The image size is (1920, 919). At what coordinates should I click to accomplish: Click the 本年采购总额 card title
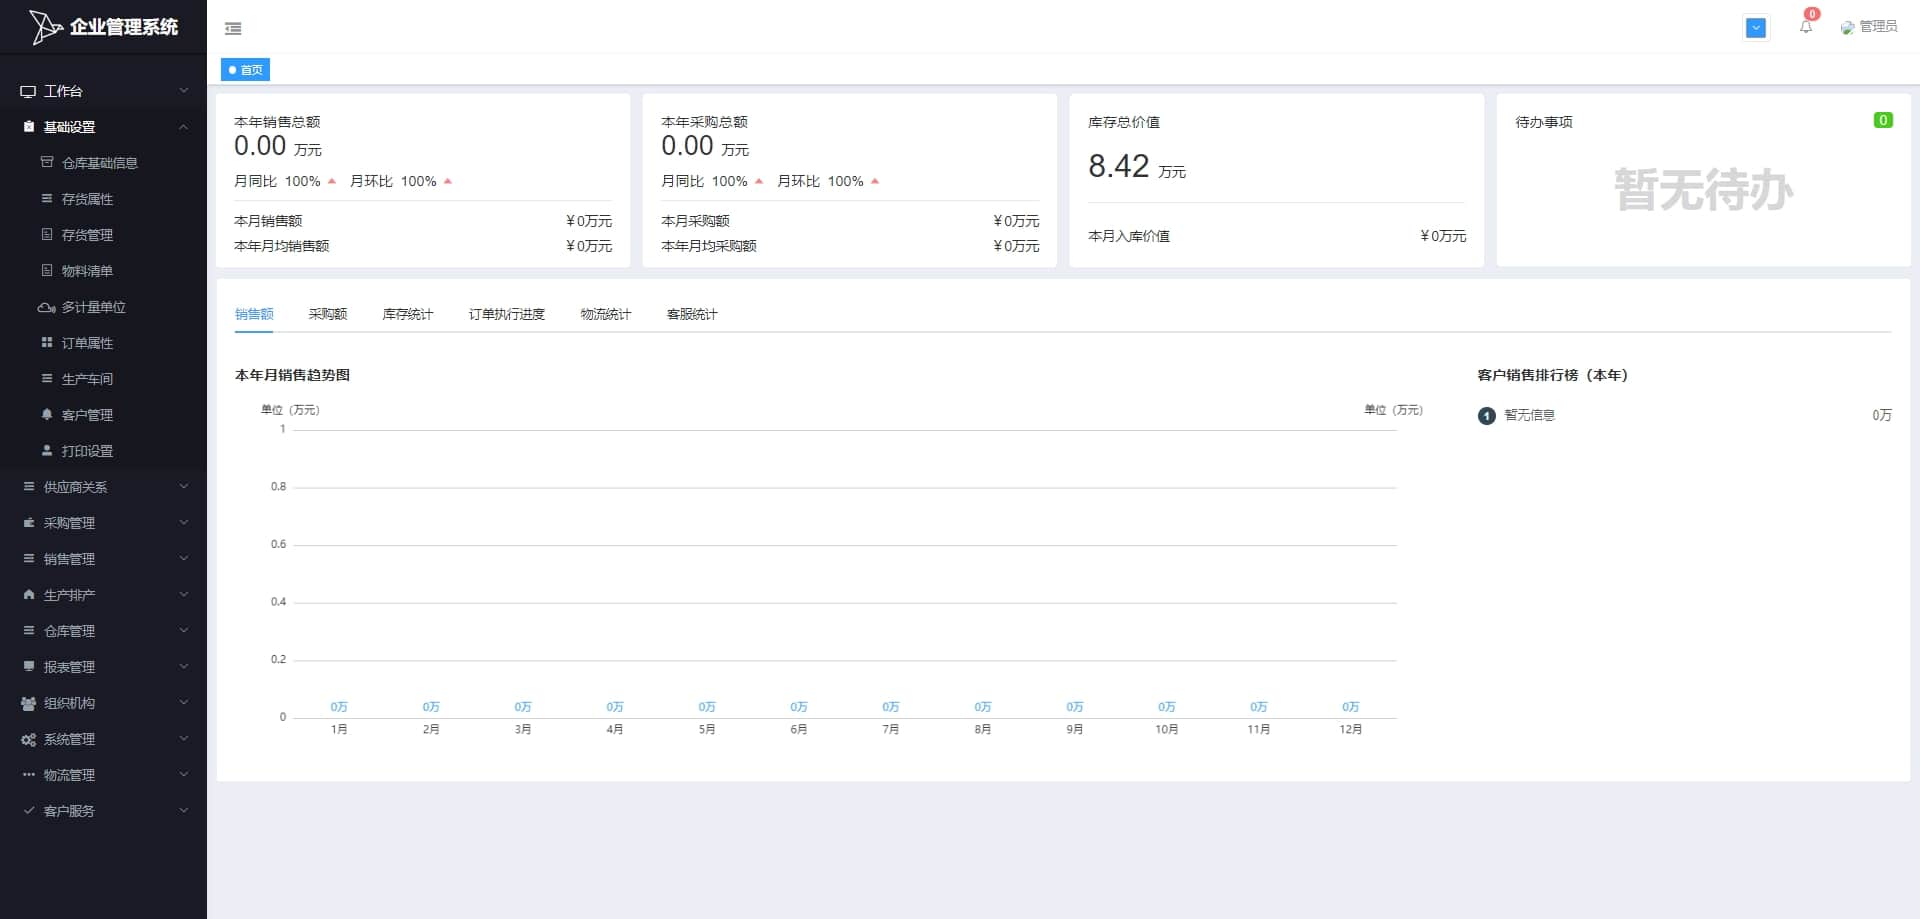[704, 122]
